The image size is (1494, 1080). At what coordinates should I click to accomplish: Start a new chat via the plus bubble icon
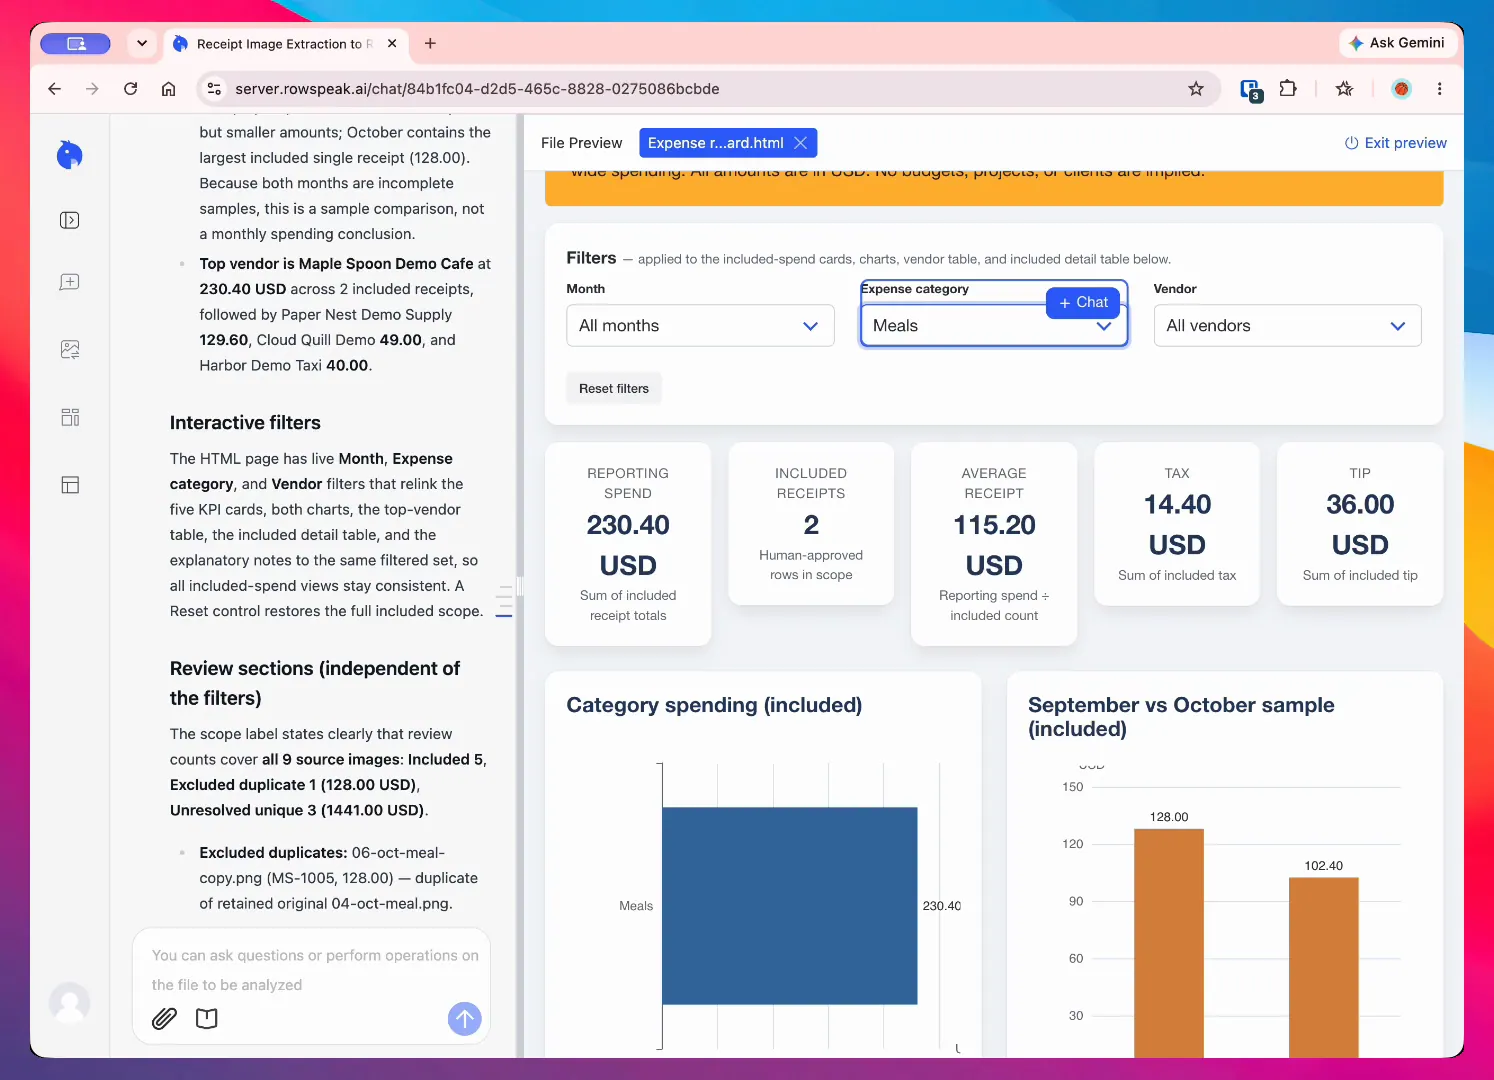tap(70, 283)
